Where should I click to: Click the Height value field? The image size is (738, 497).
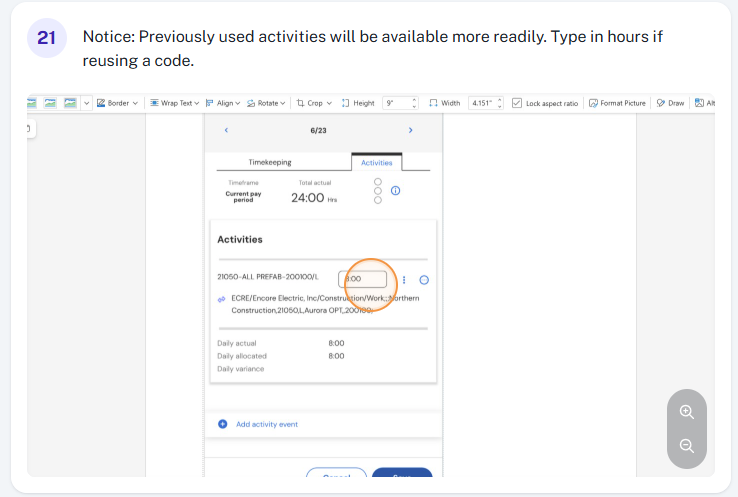pos(397,103)
